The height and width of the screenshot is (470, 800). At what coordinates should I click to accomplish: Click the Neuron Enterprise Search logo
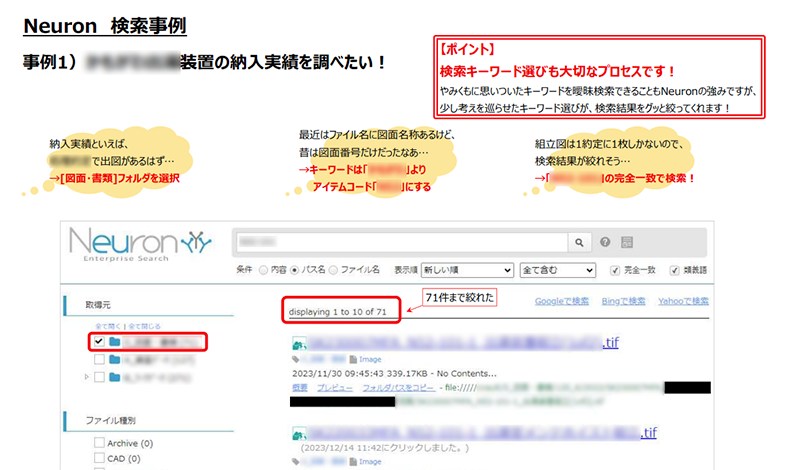click(x=140, y=245)
